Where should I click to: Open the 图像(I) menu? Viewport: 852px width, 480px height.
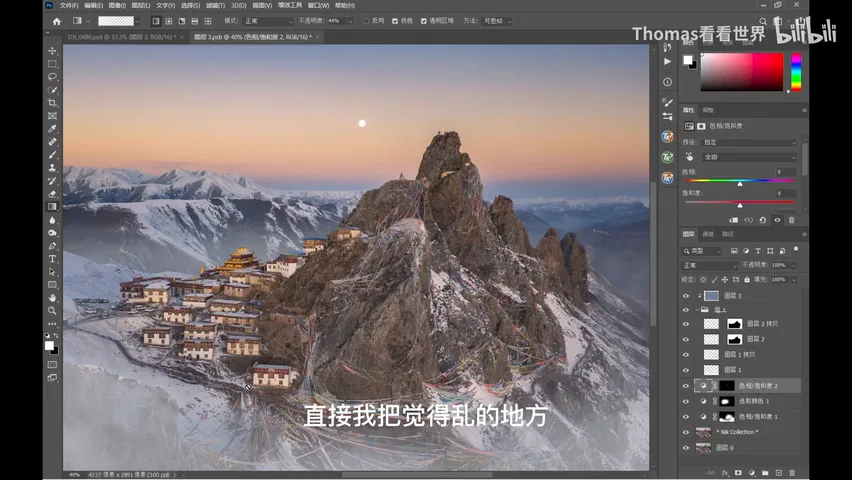pyautogui.click(x=117, y=5)
